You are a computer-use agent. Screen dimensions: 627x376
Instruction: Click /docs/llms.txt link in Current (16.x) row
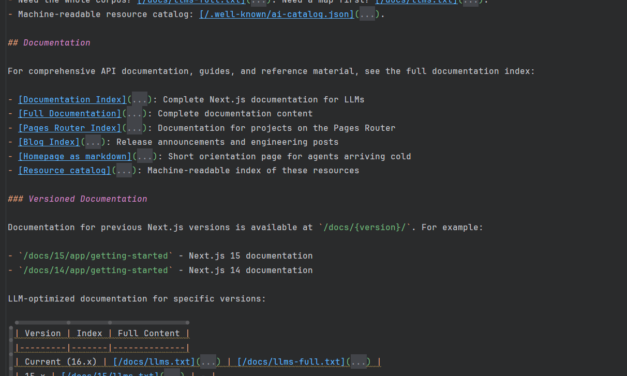coord(154,362)
